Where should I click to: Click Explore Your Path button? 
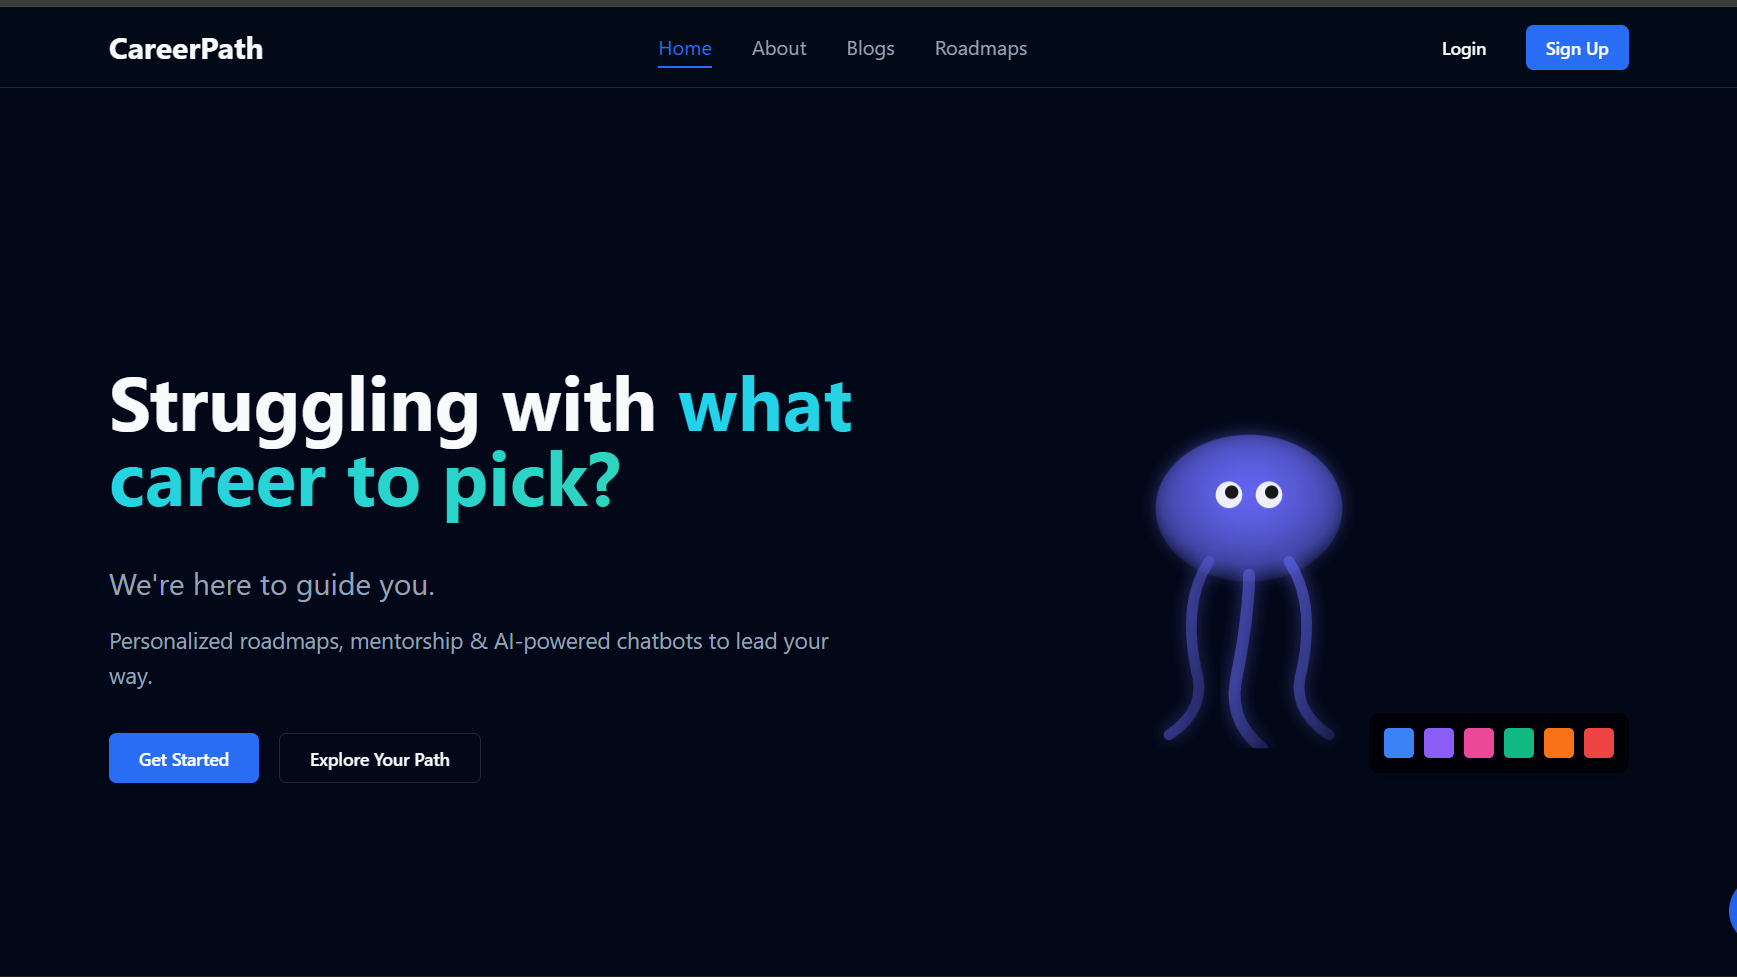pos(380,758)
